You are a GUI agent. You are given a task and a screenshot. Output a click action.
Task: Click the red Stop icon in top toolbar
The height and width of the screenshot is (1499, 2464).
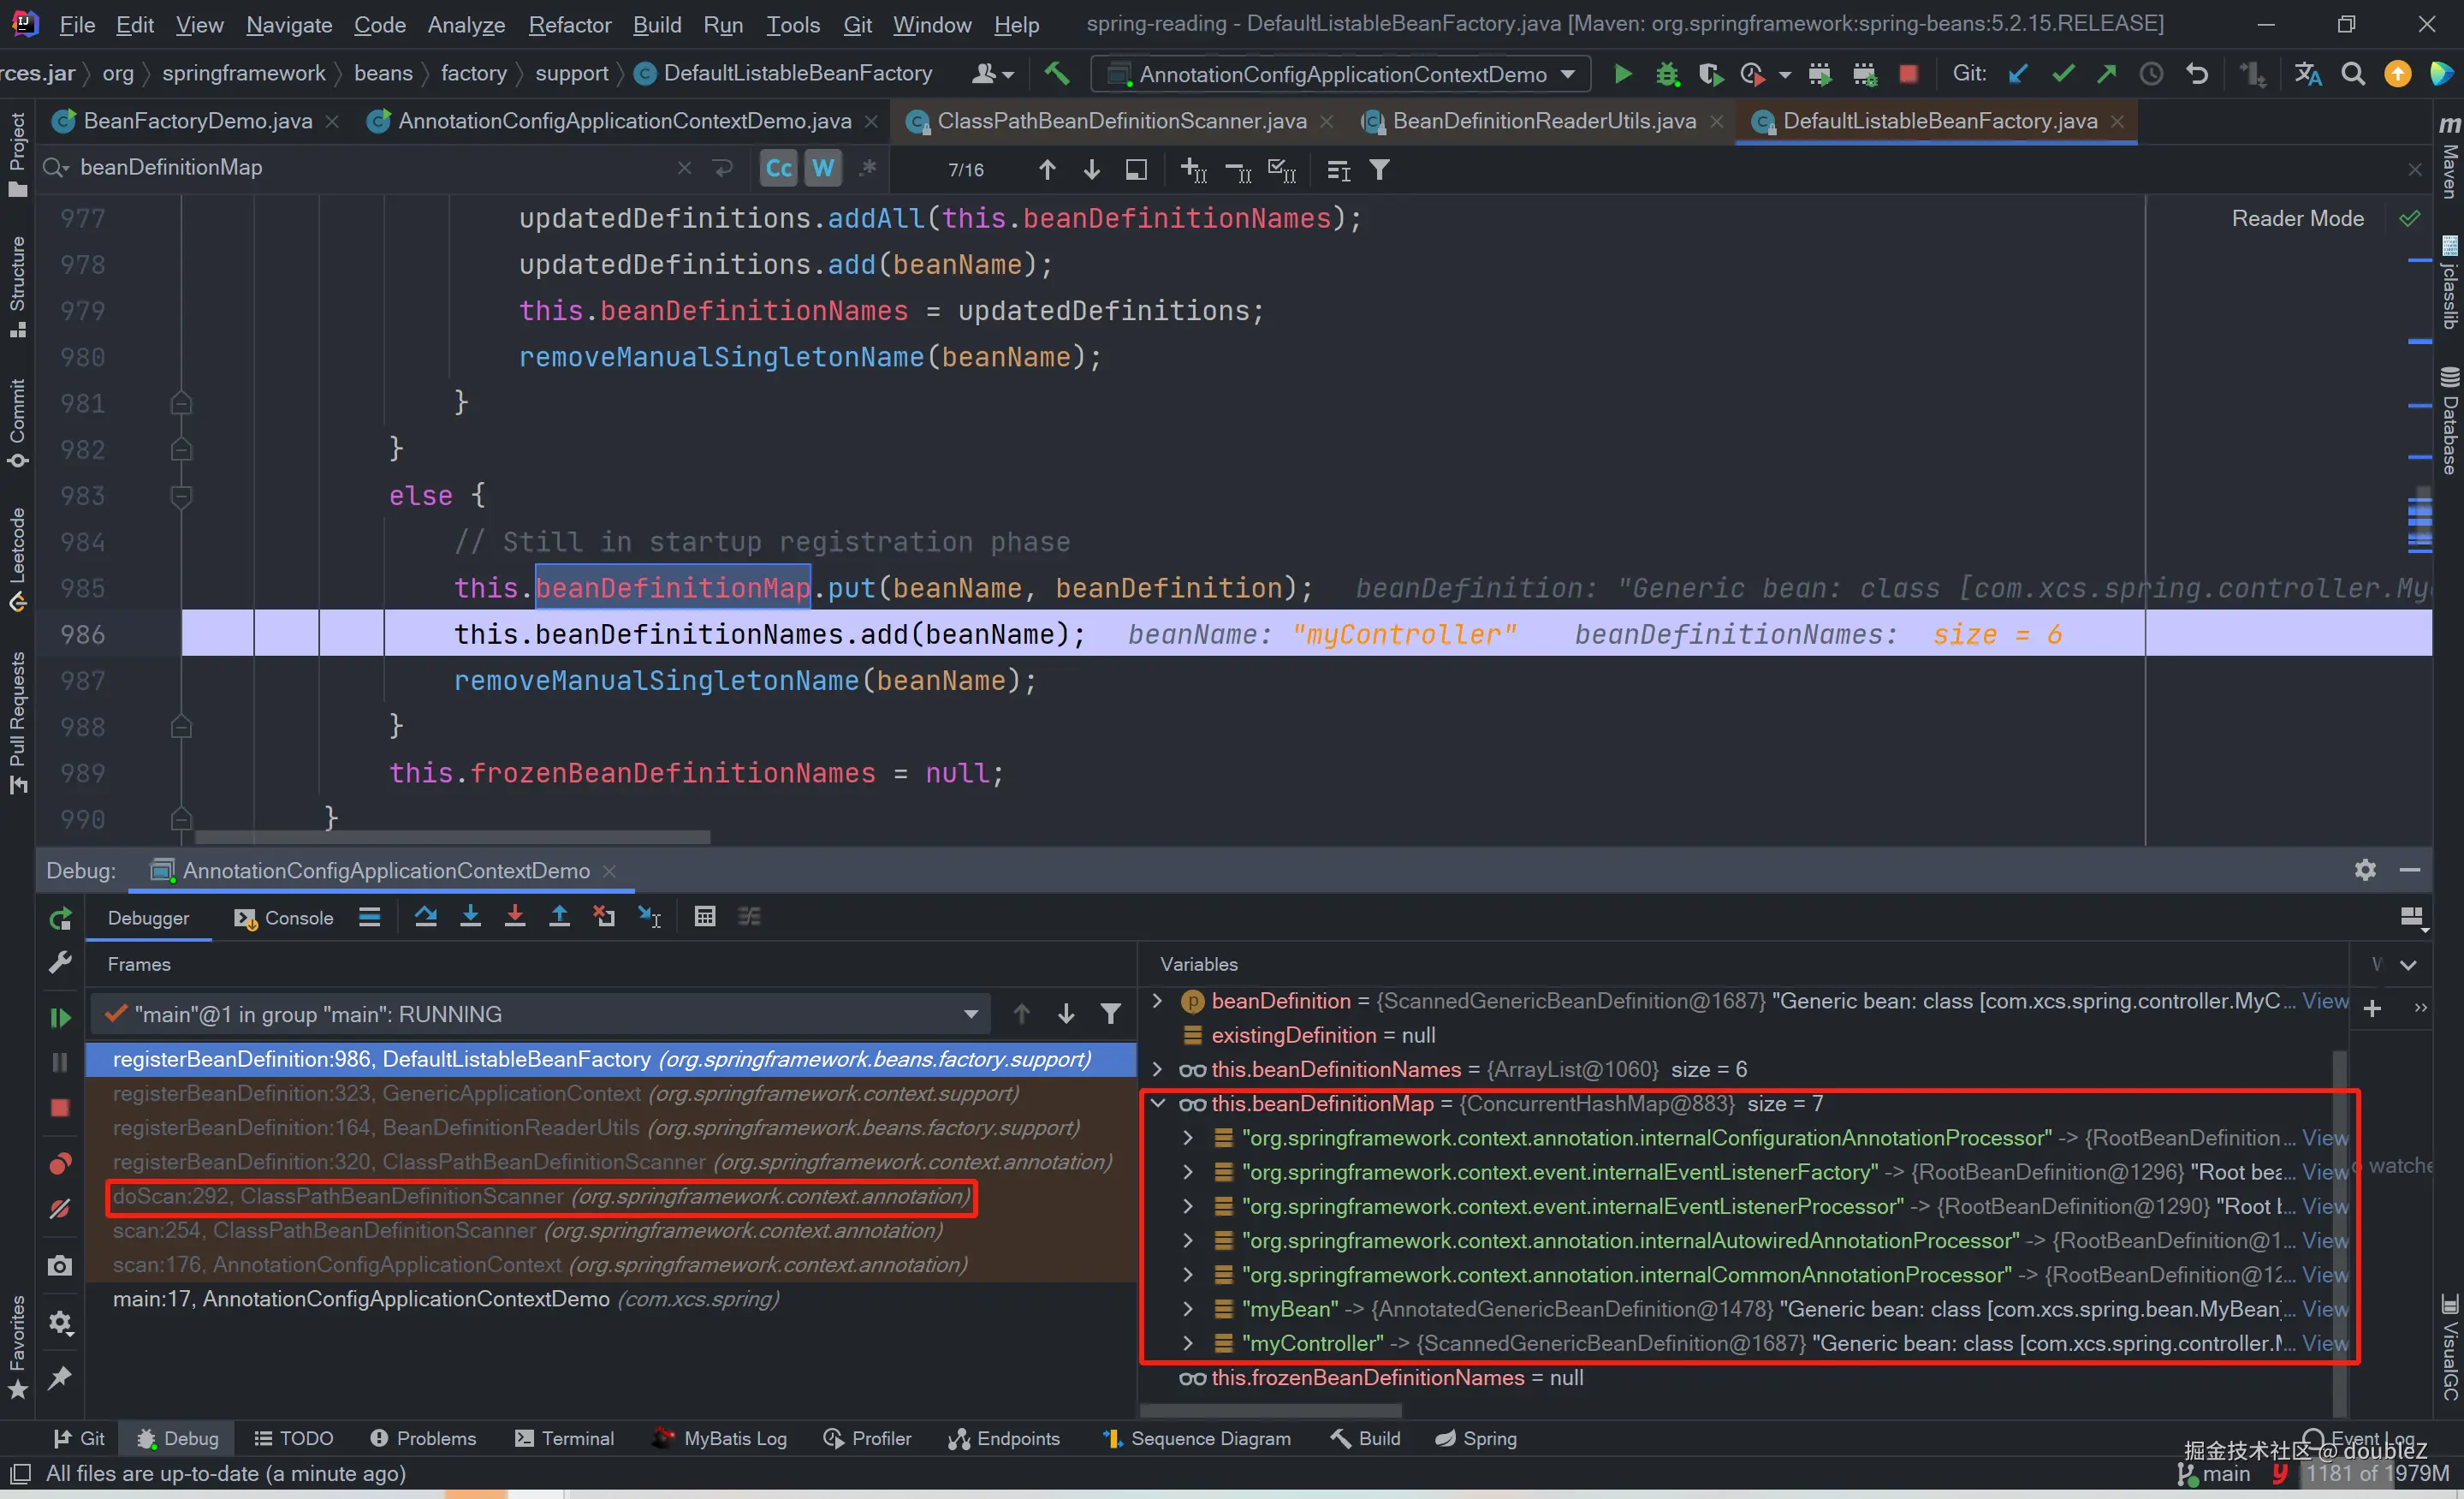[x=1908, y=74]
